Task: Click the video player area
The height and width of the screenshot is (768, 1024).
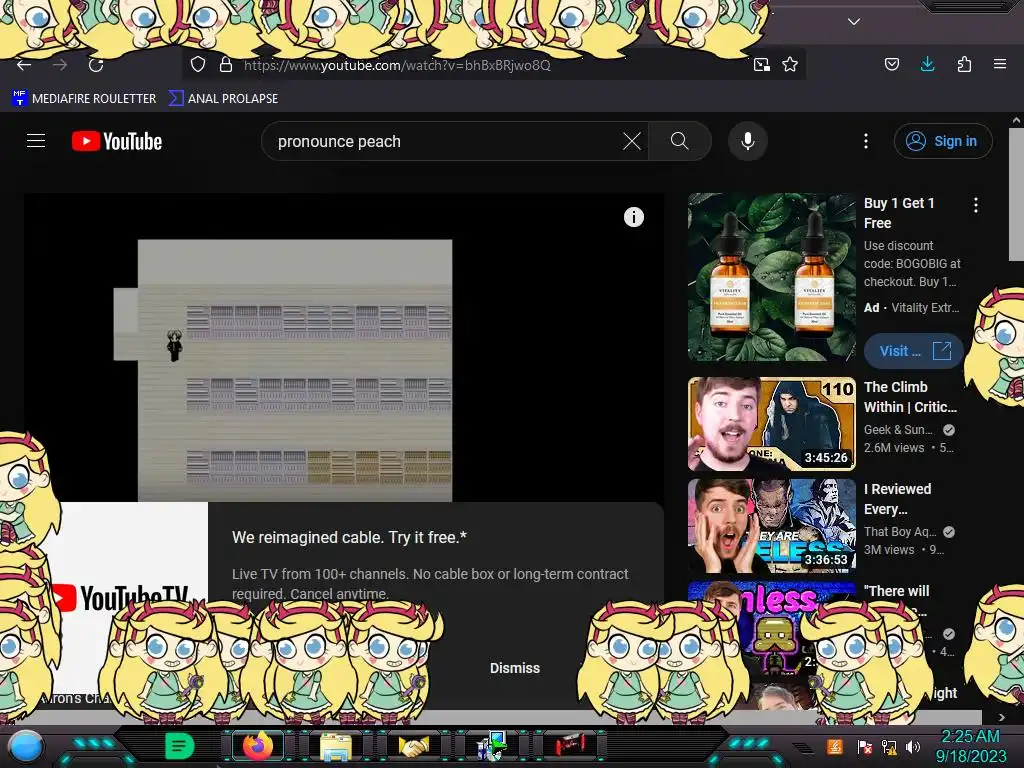Action: point(344,347)
